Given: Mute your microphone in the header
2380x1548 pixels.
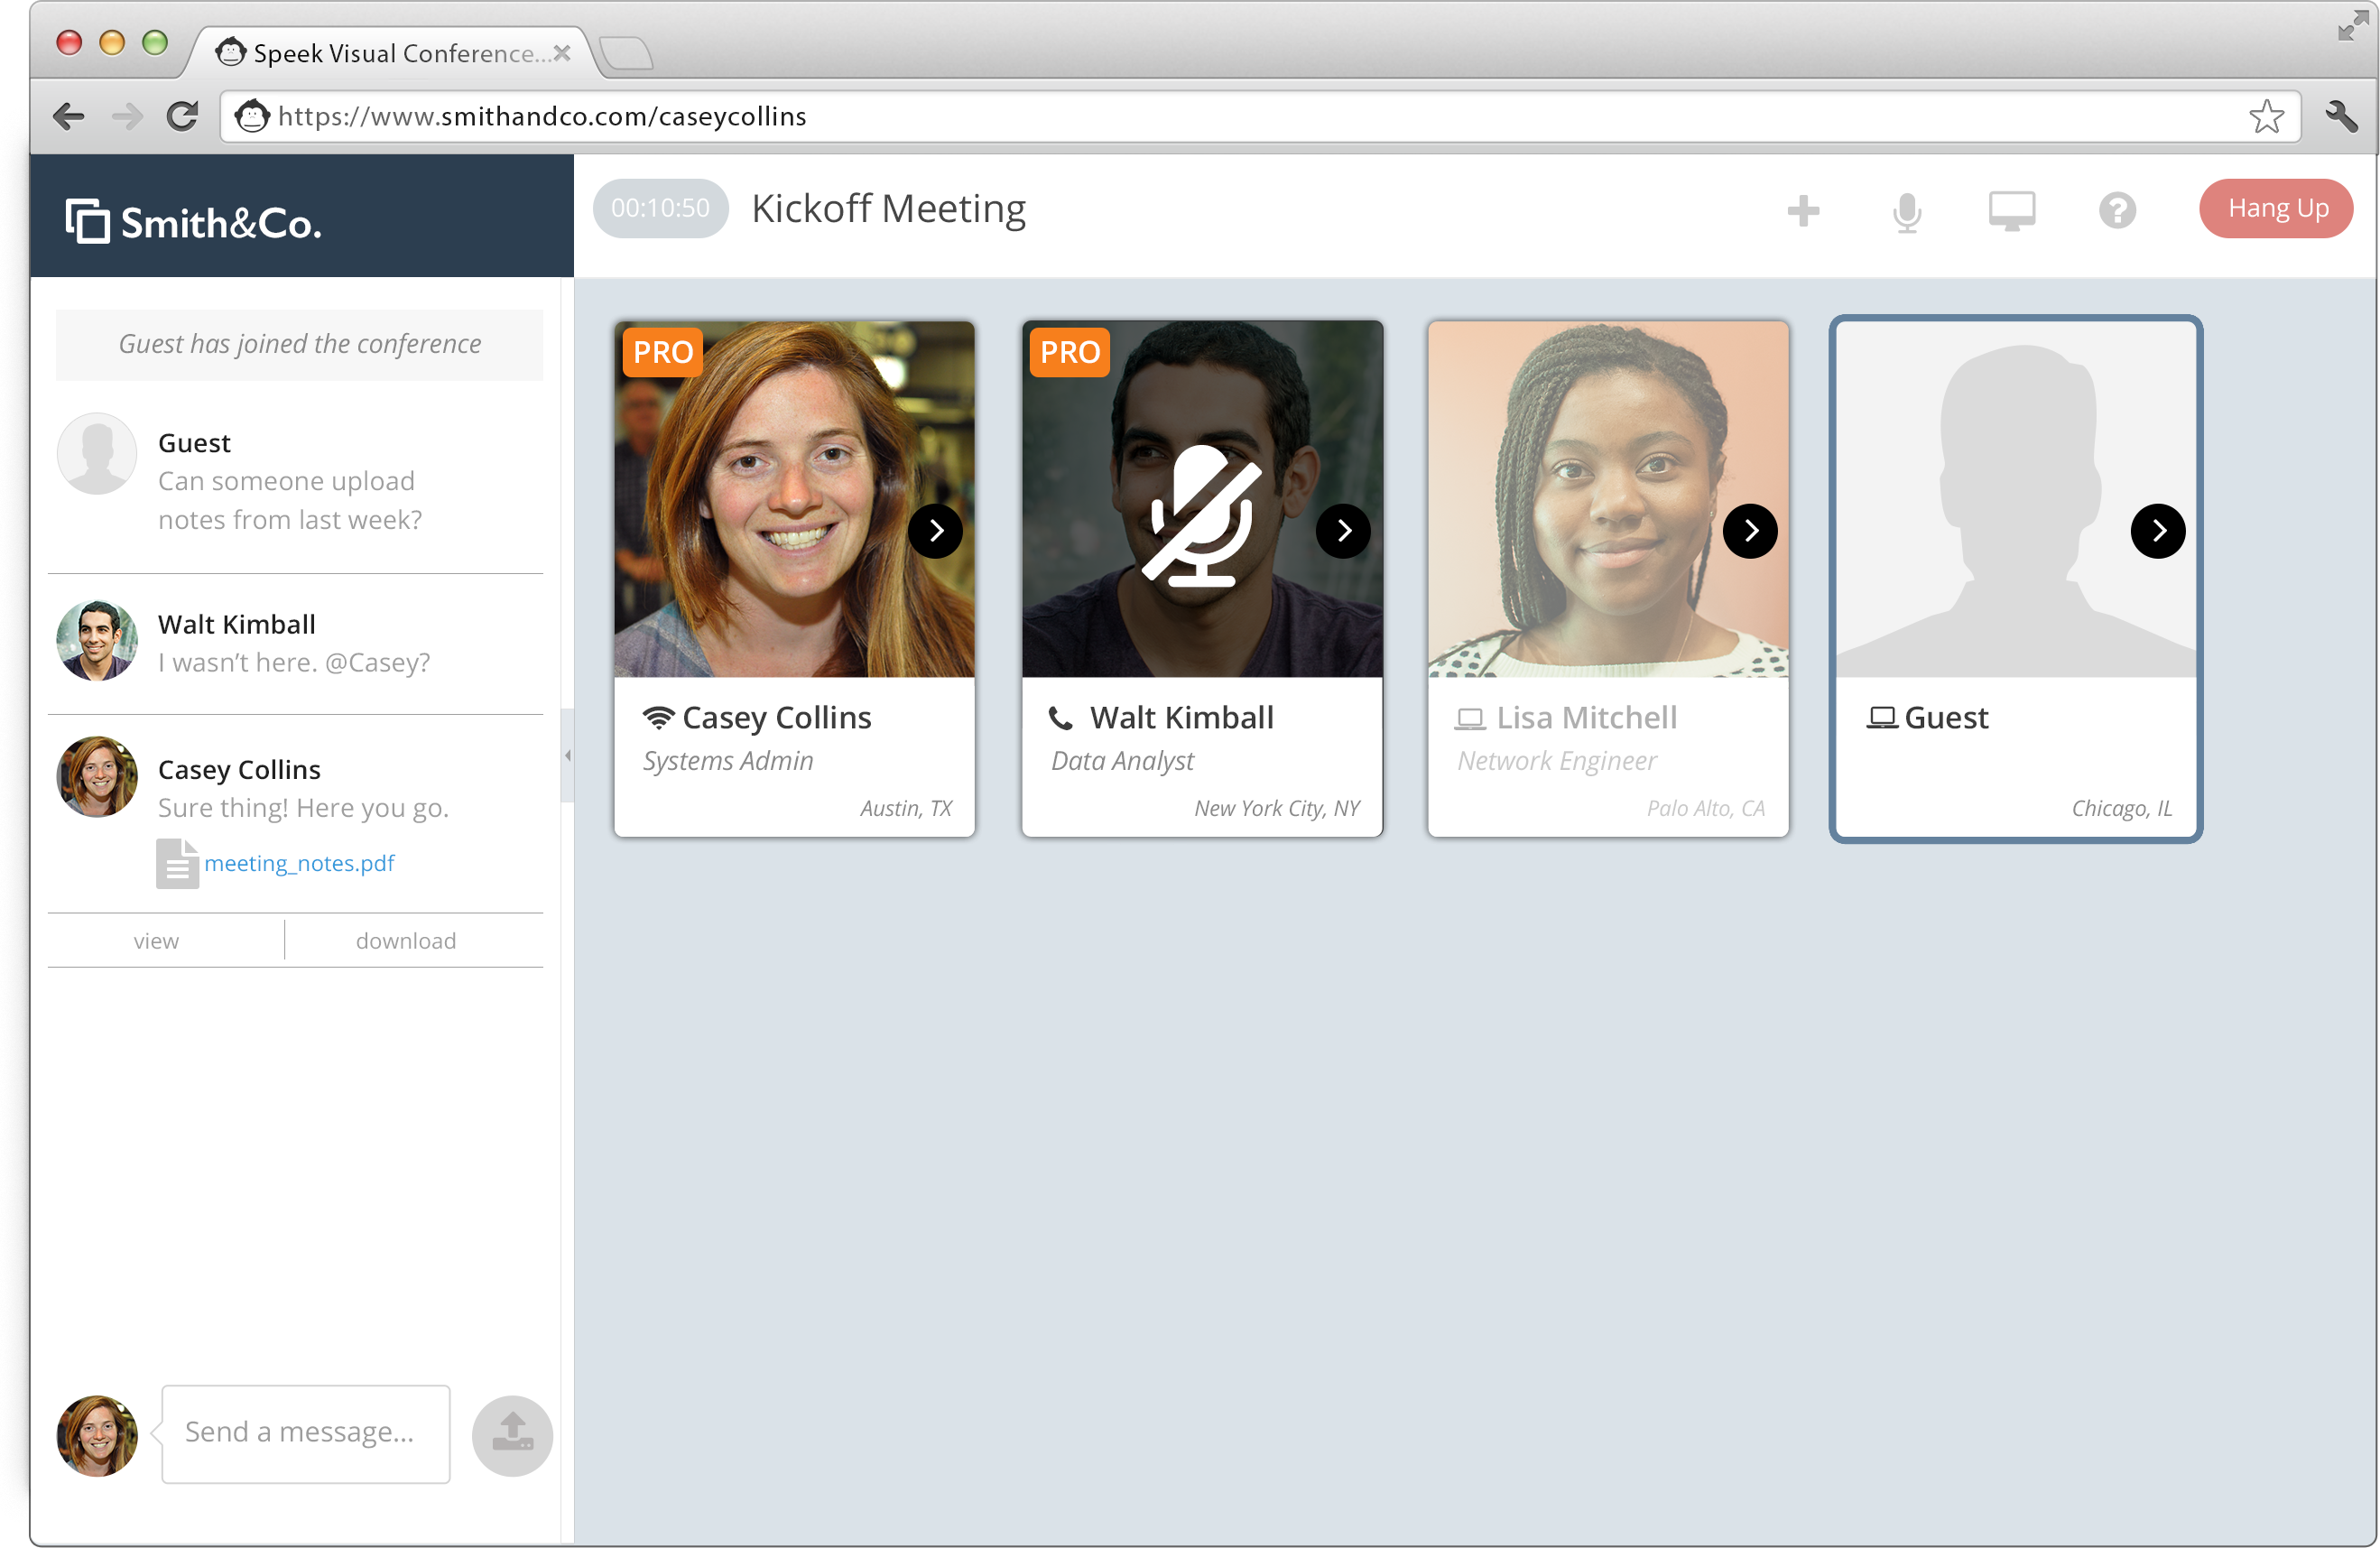Looking at the screenshot, I should pyautogui.click(x=1907, y=211).
